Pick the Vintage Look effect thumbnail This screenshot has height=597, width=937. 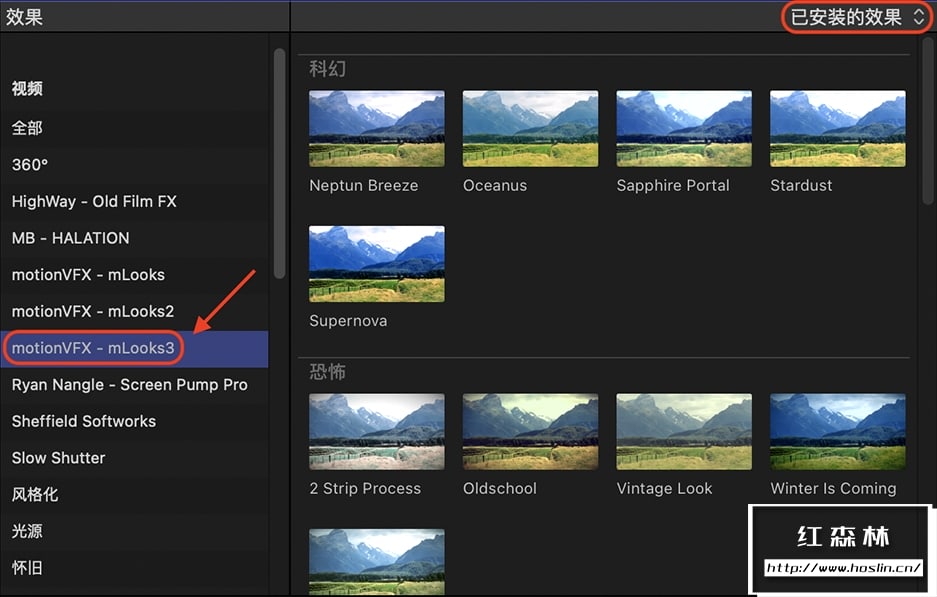[684, 431]
